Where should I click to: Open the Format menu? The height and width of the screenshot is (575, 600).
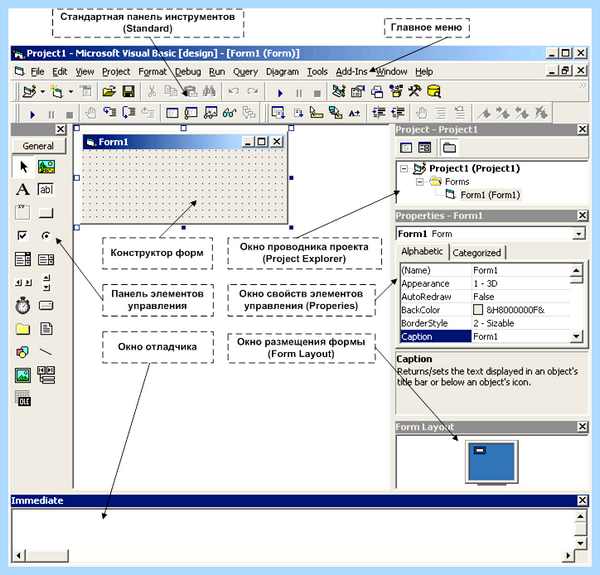(152, 72)
